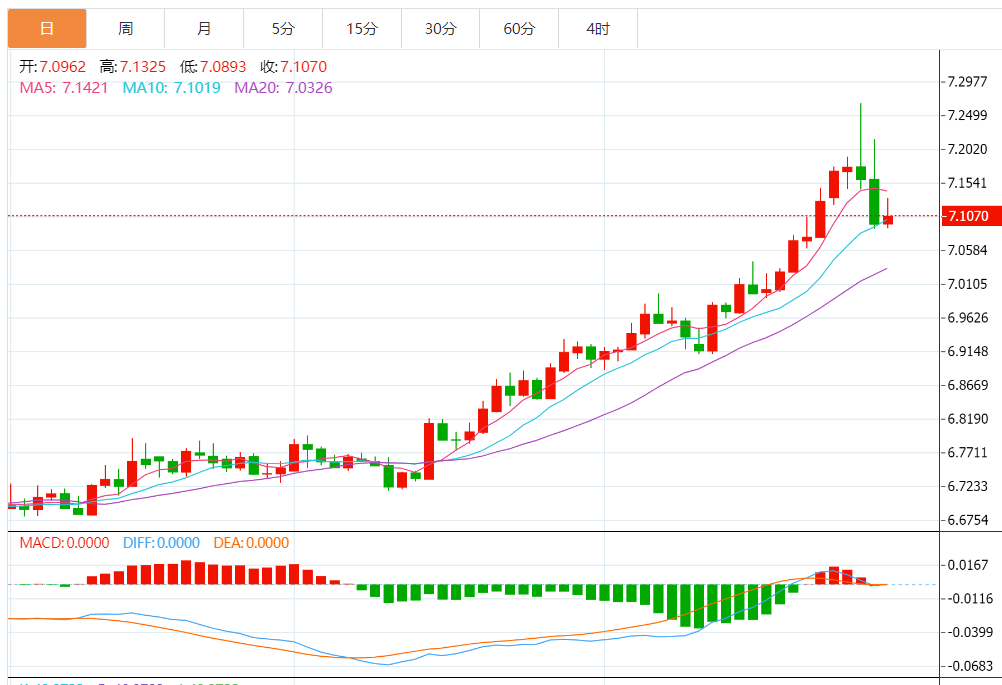Click the DEA:0.0000 label
Viewport: 1002px width, 685px height.
[251, 543]
